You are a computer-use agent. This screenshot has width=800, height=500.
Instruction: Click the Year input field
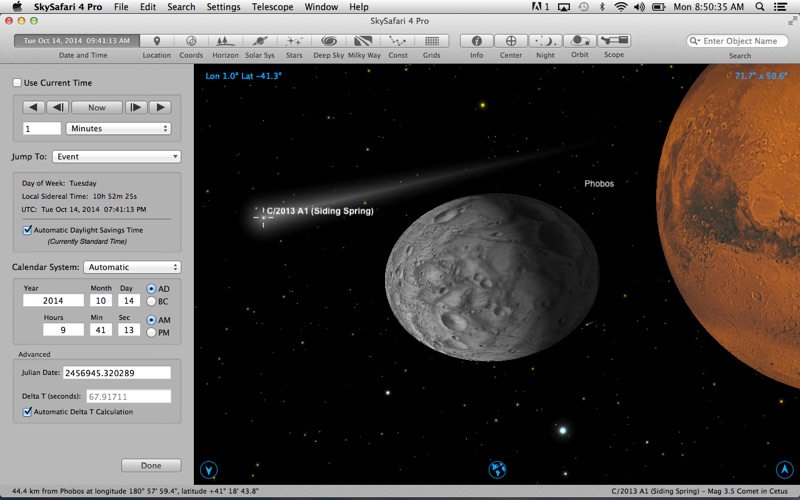click(x=53, y=301)
